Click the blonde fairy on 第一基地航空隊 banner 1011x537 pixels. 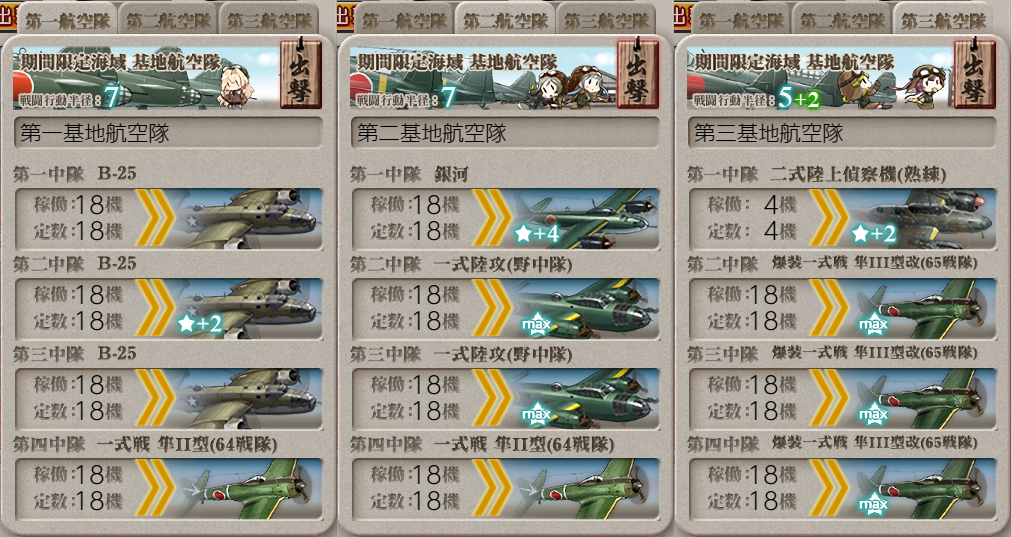click(x=233, y=85)
